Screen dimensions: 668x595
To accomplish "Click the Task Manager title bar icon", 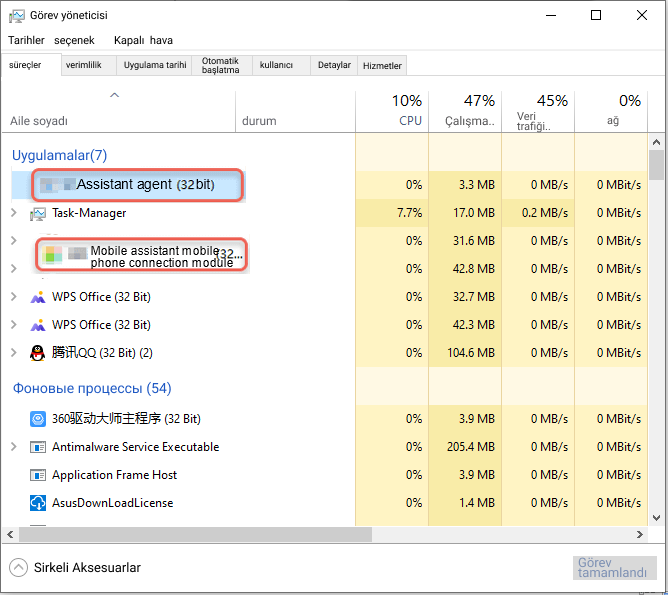I will point(17,16).
